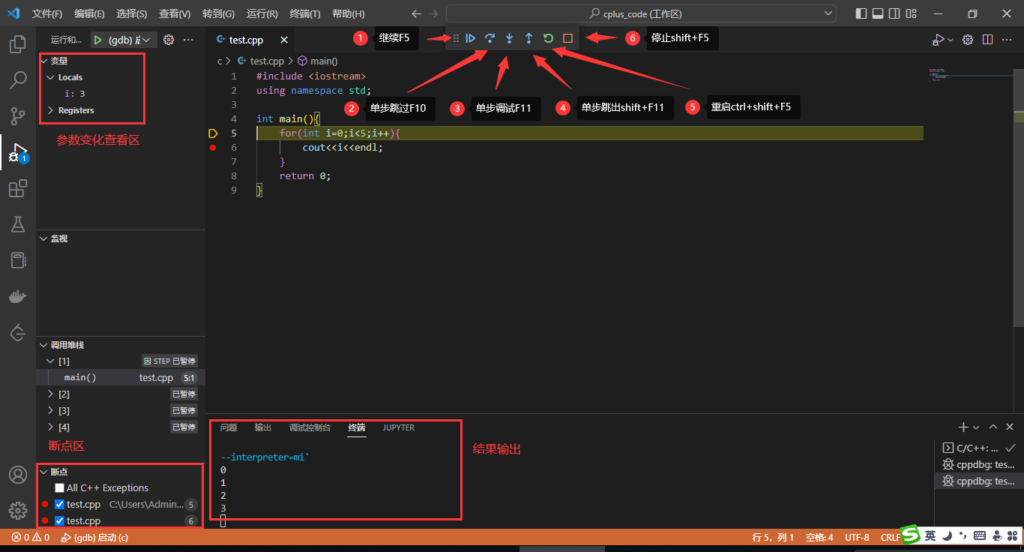
Task: Enable All C++ Exceptions checkbox
Action: pyautogui.click(x=60, y=488)
